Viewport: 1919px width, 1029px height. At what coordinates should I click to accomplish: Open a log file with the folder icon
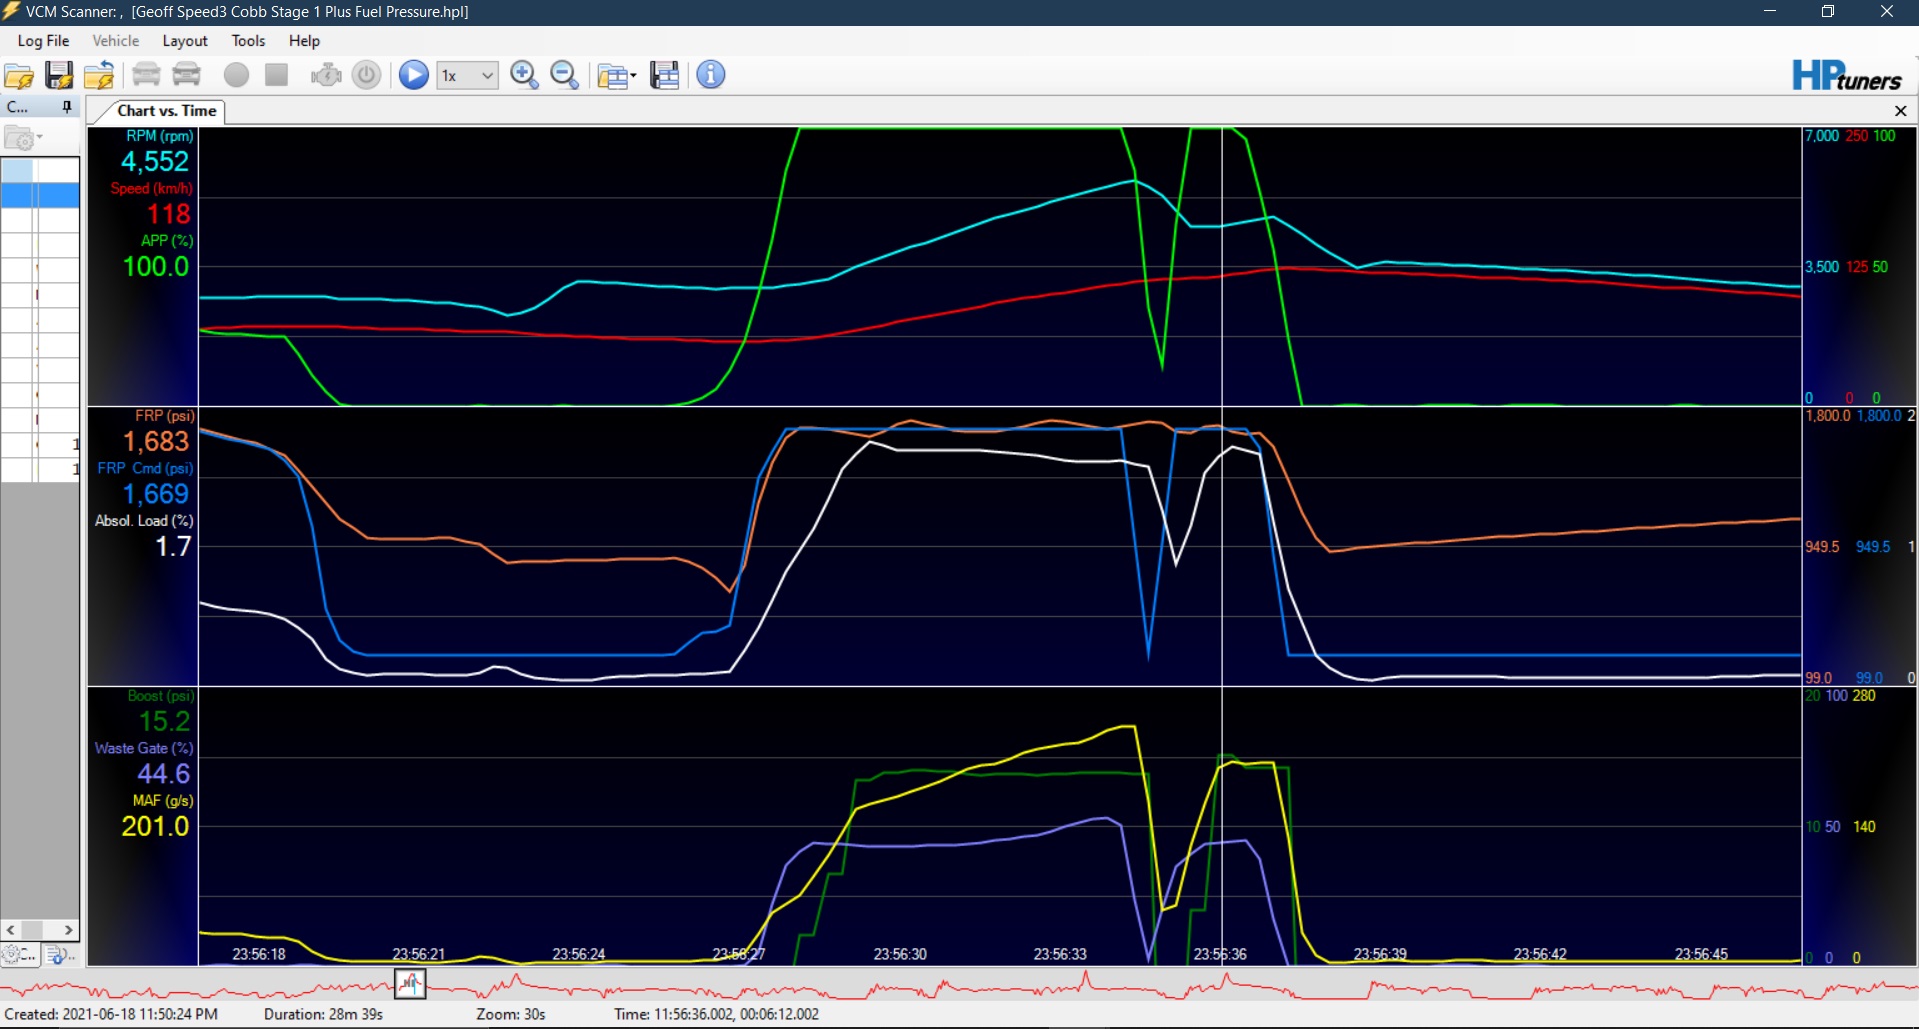click(19, 75)
